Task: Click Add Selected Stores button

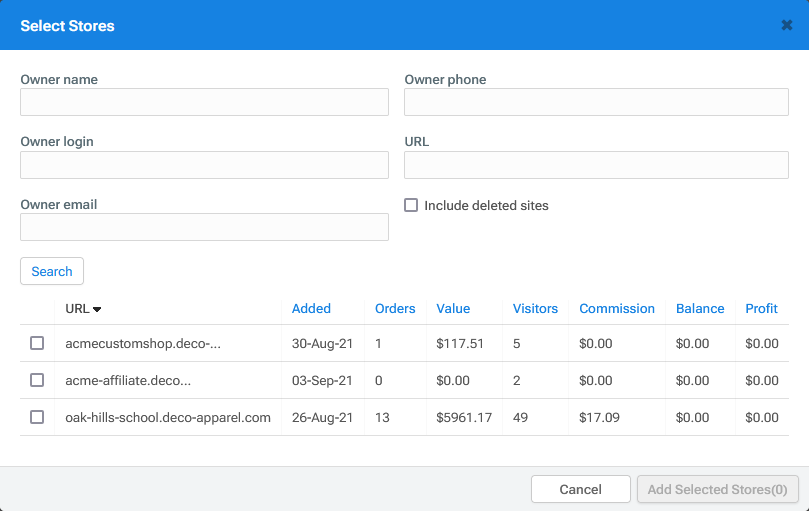Action: click(717, 489)
